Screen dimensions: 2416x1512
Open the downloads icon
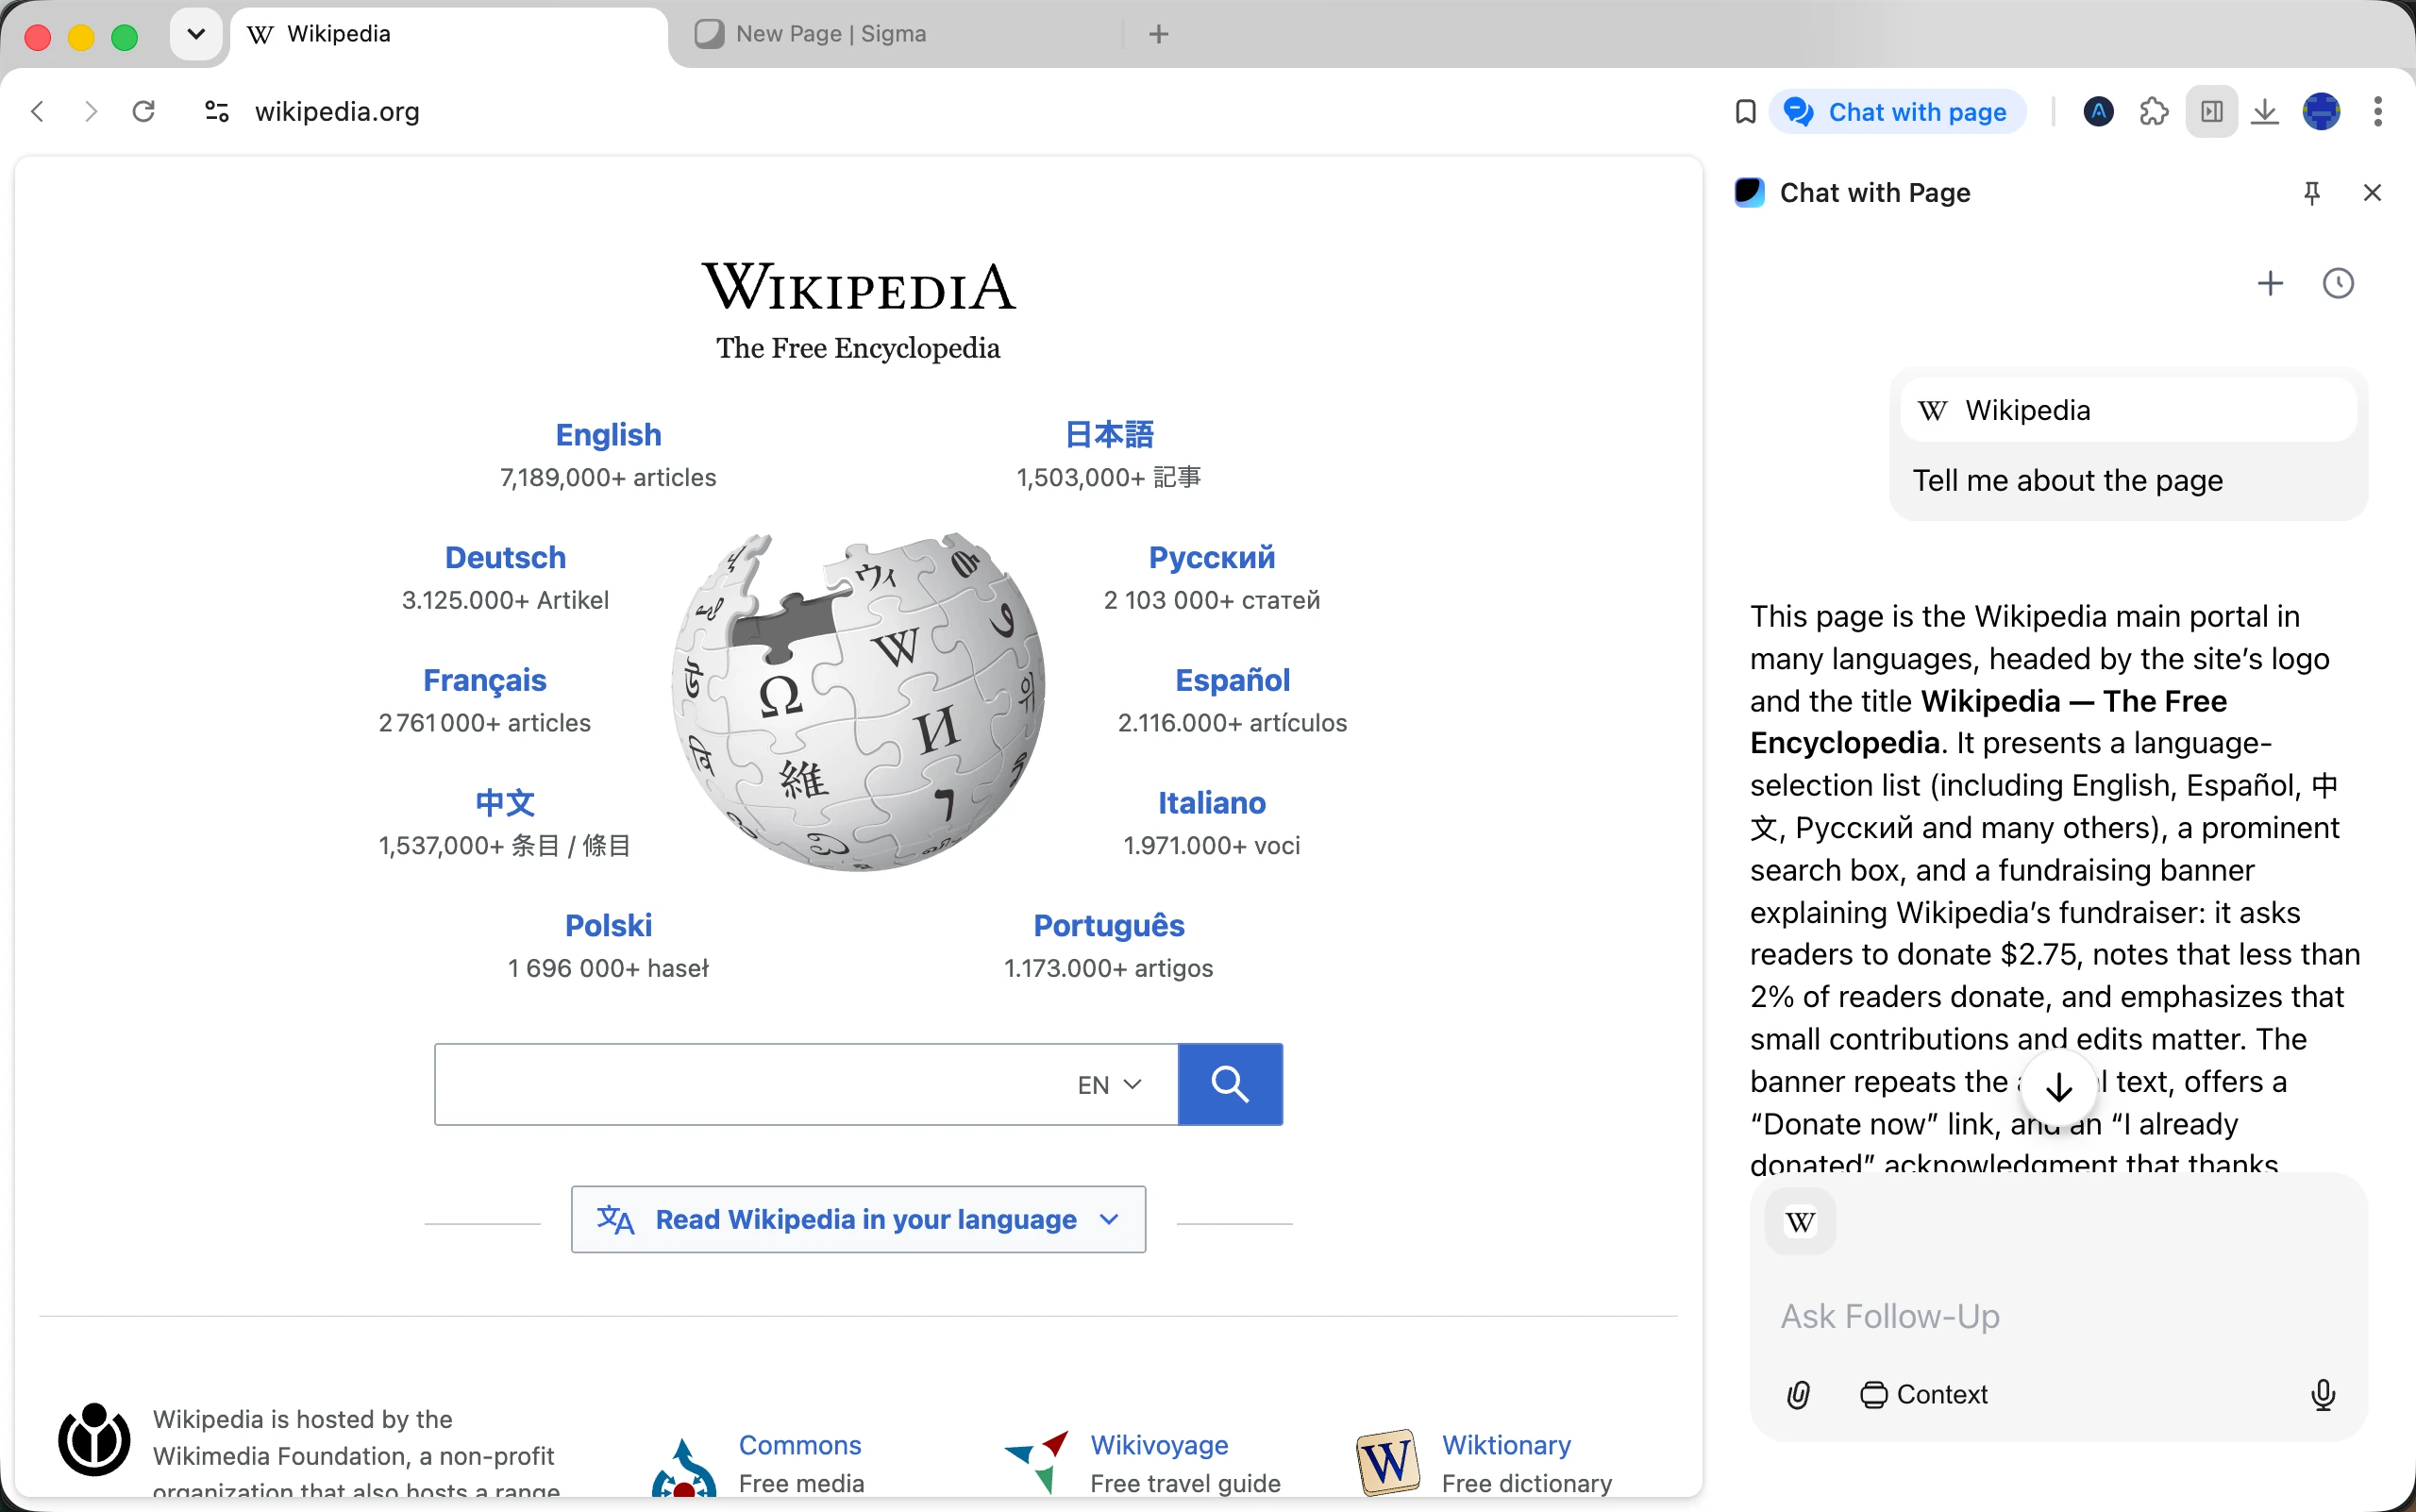[2265, 112]
